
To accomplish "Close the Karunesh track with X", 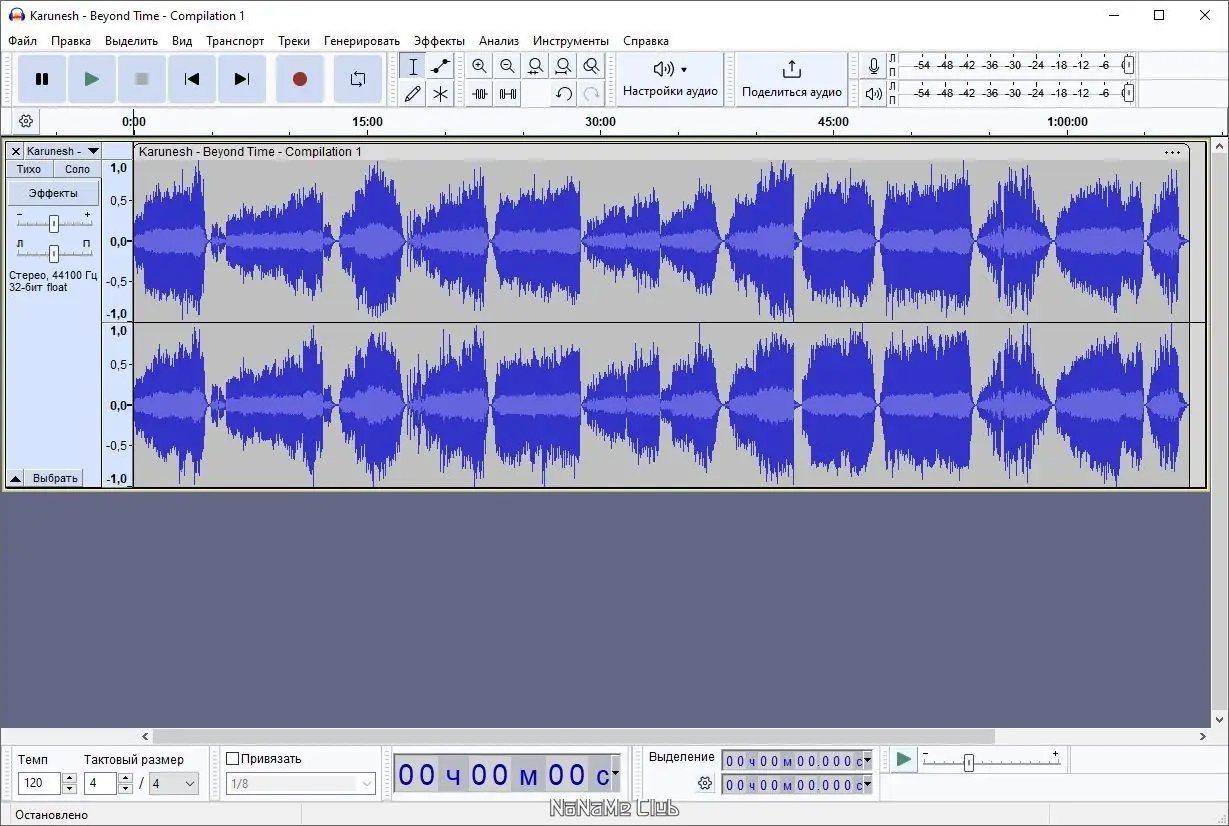I will point(16,151).
